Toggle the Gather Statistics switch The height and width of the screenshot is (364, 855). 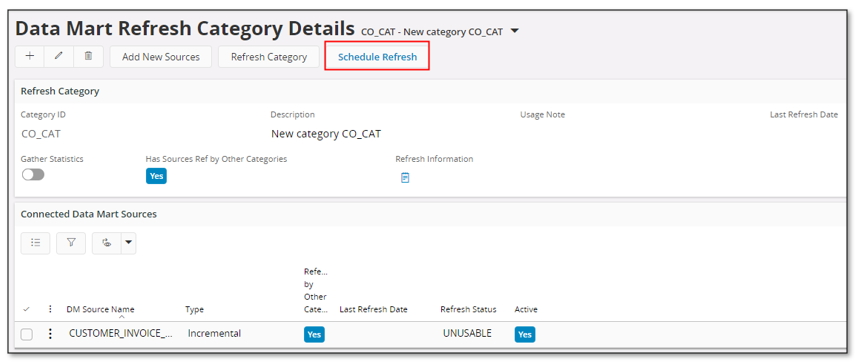pyautogui.click(x=33, y=175)
